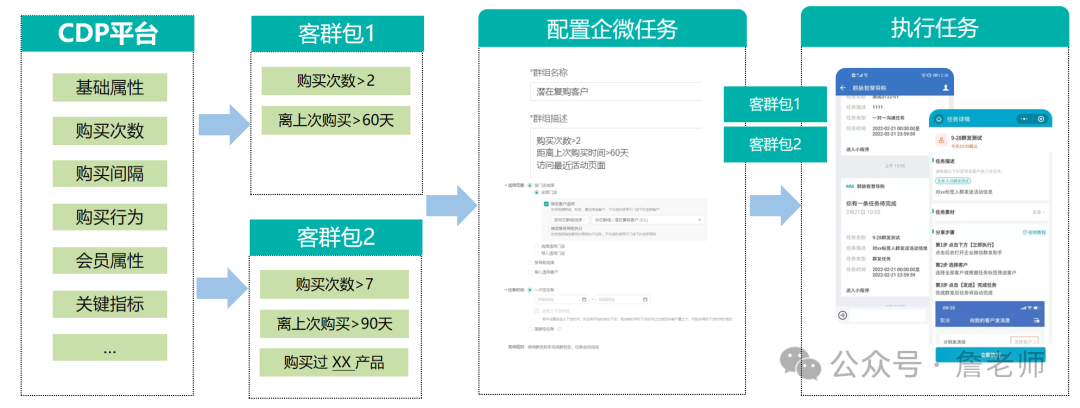Click the 购买次数>2 condition box
1080x408 pixels.
pyautogui.click(x=336, y=81)
